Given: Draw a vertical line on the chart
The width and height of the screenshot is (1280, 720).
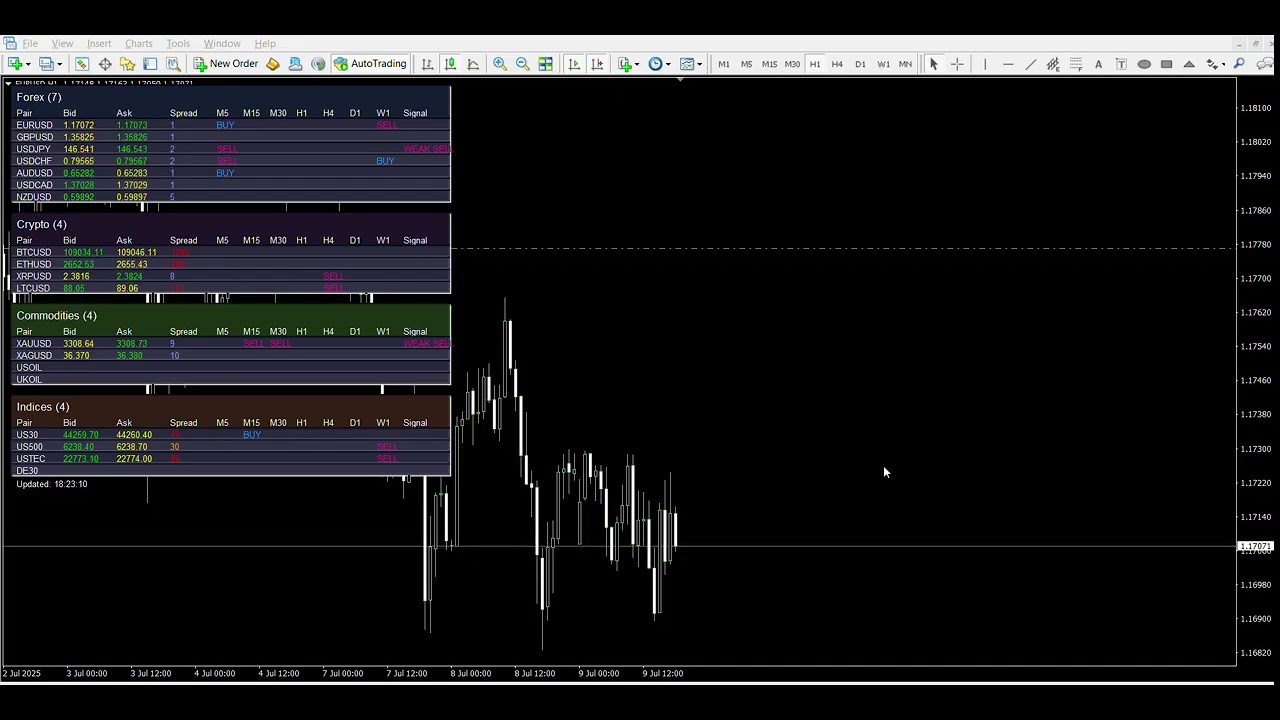Looking at the screenshot, I should pyautogui.click(x=985, y=64).
